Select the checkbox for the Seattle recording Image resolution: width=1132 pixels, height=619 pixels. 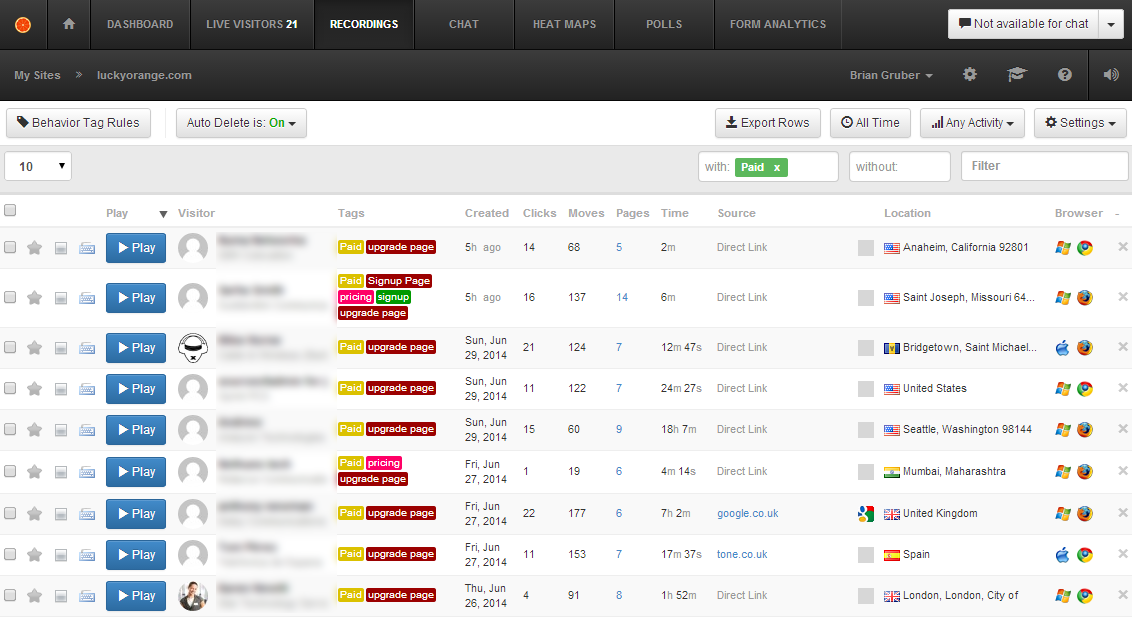(10, 429)
